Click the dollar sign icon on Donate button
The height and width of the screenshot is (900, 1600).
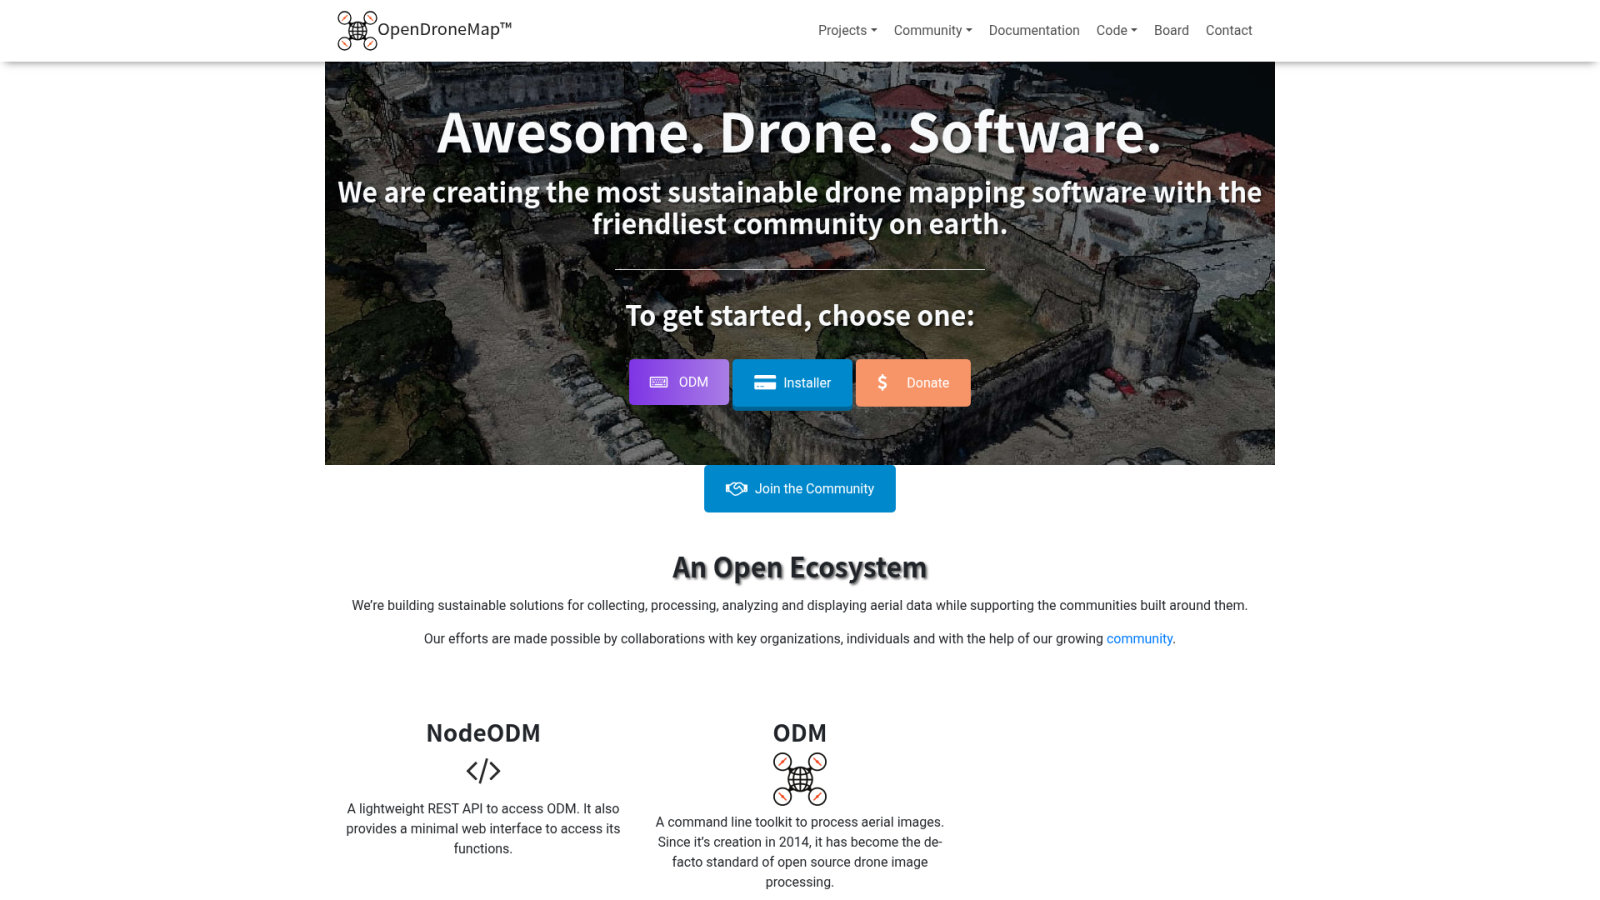coord(882,383)
